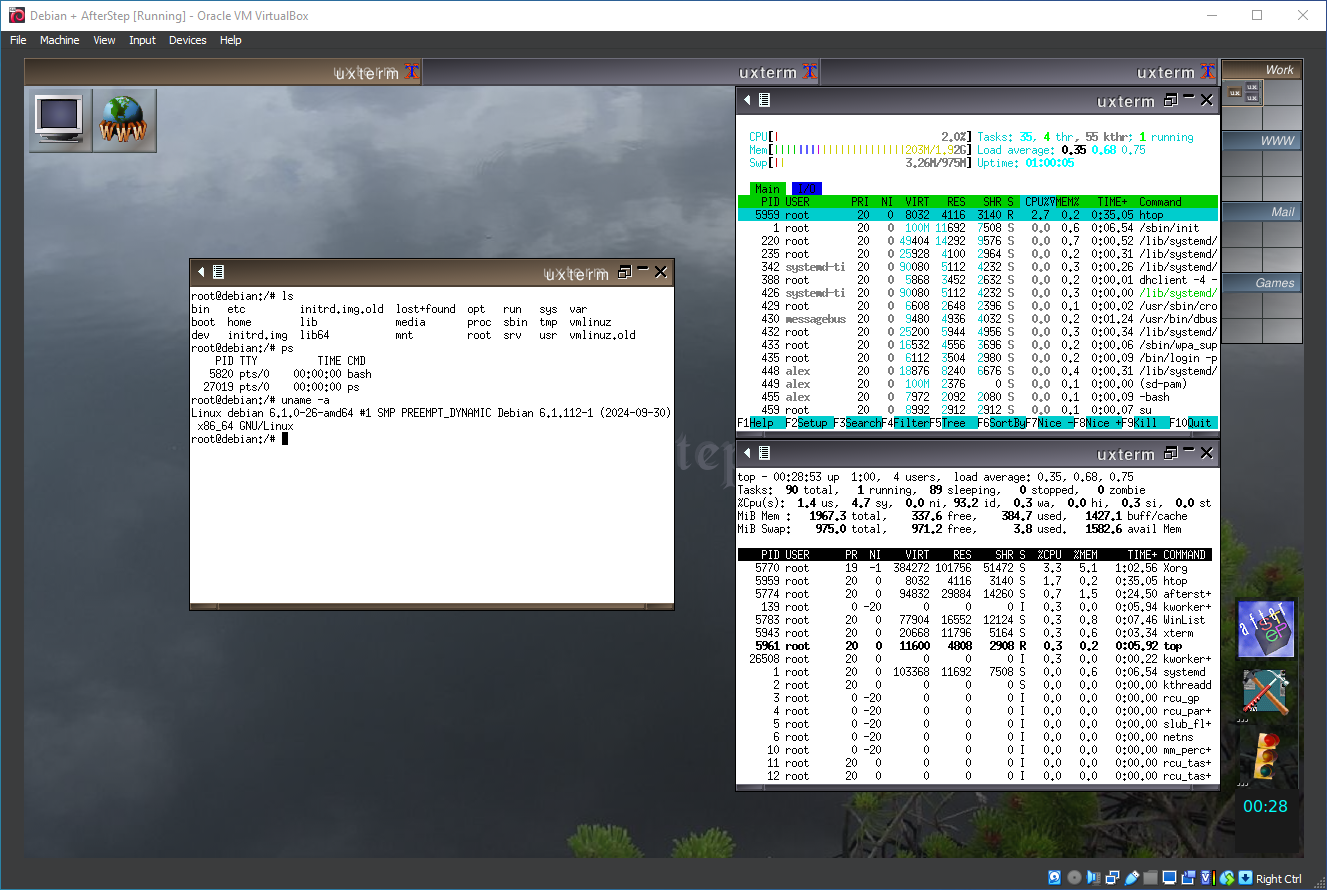Click the optical disc status bar icon
The width and height of the screenshot is (1327, 890).
1074,878
